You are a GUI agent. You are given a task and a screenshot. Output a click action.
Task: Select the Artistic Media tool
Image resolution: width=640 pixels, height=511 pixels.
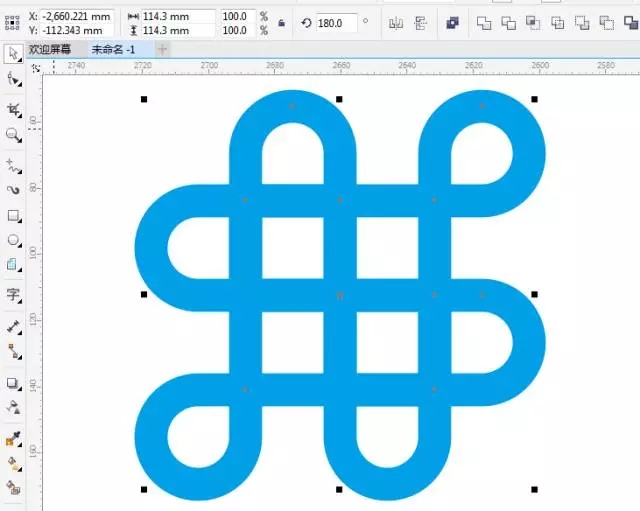click(x=13, y=190)
